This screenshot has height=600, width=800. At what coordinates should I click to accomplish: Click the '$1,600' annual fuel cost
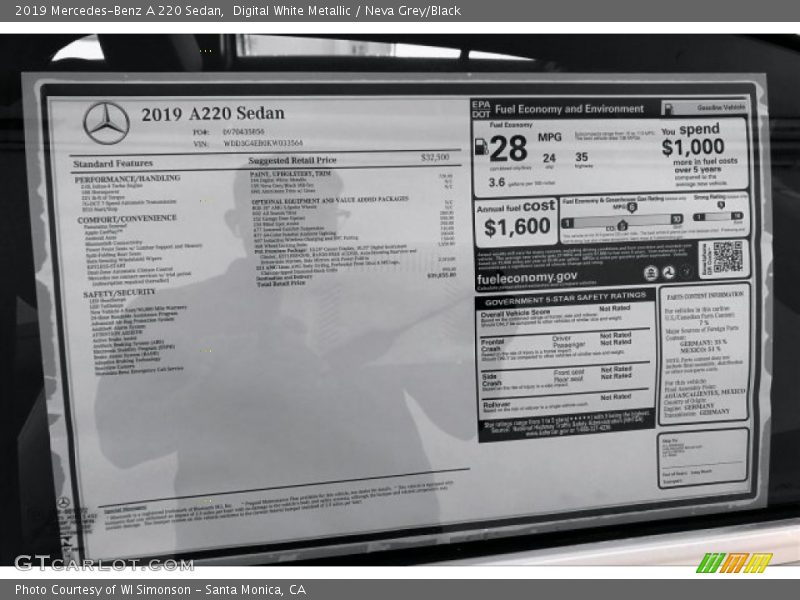pyautogui.click(x=517, y=227)
